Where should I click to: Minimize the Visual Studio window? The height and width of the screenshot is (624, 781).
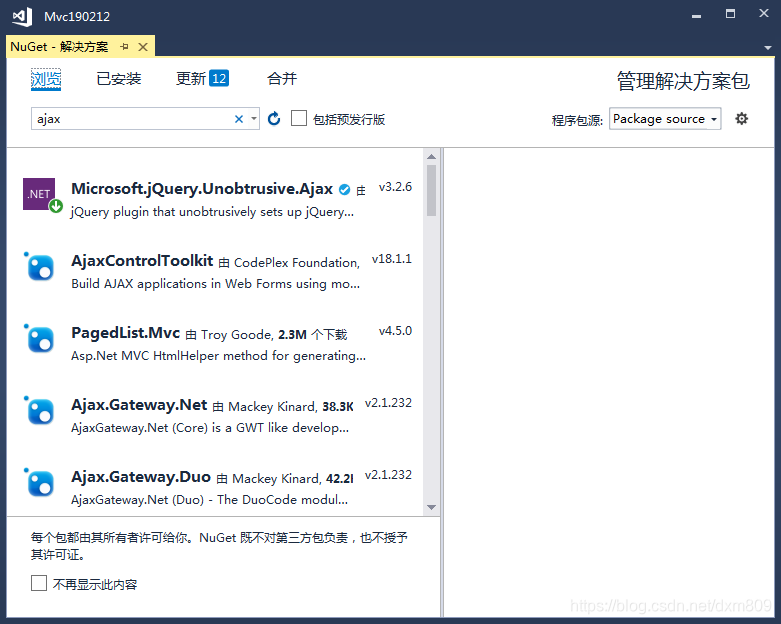[x=696, y=16]
